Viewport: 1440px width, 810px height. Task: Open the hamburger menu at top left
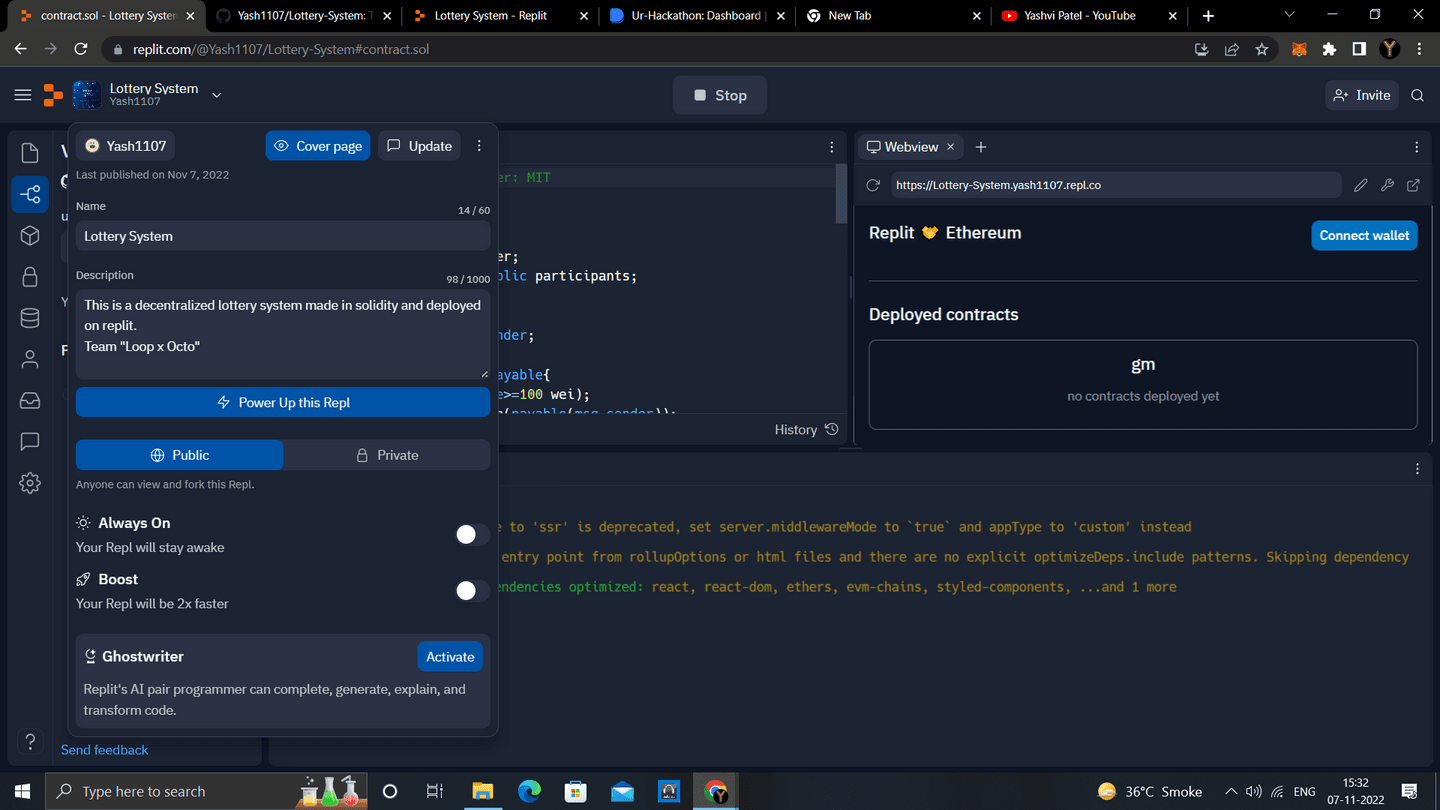[x=22, y=95]
